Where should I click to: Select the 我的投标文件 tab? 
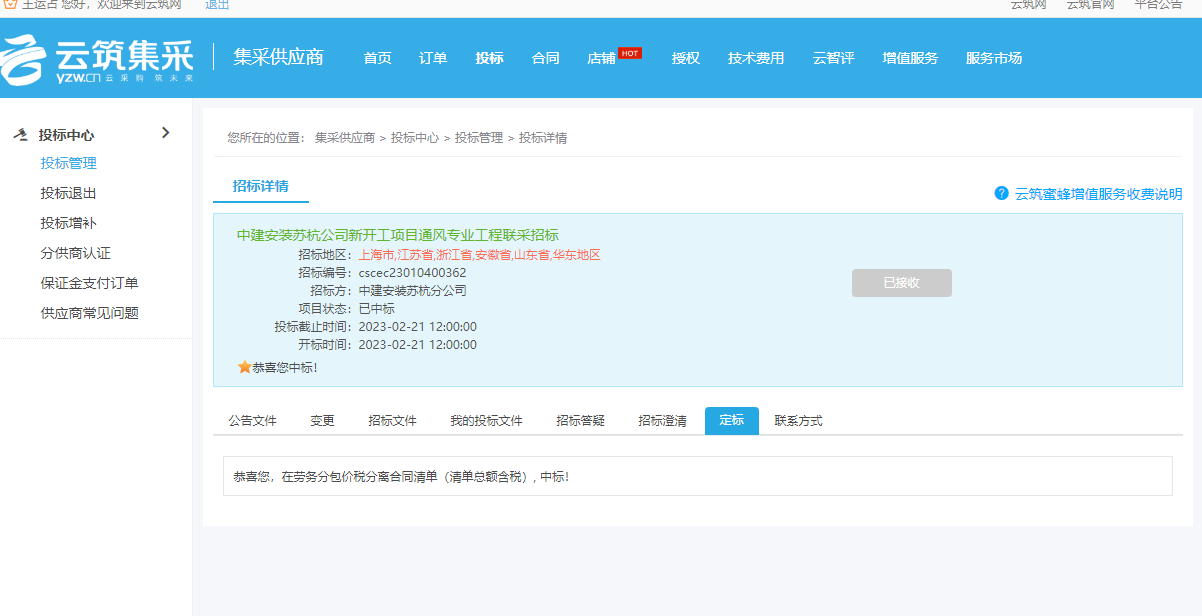pos(486,421)
